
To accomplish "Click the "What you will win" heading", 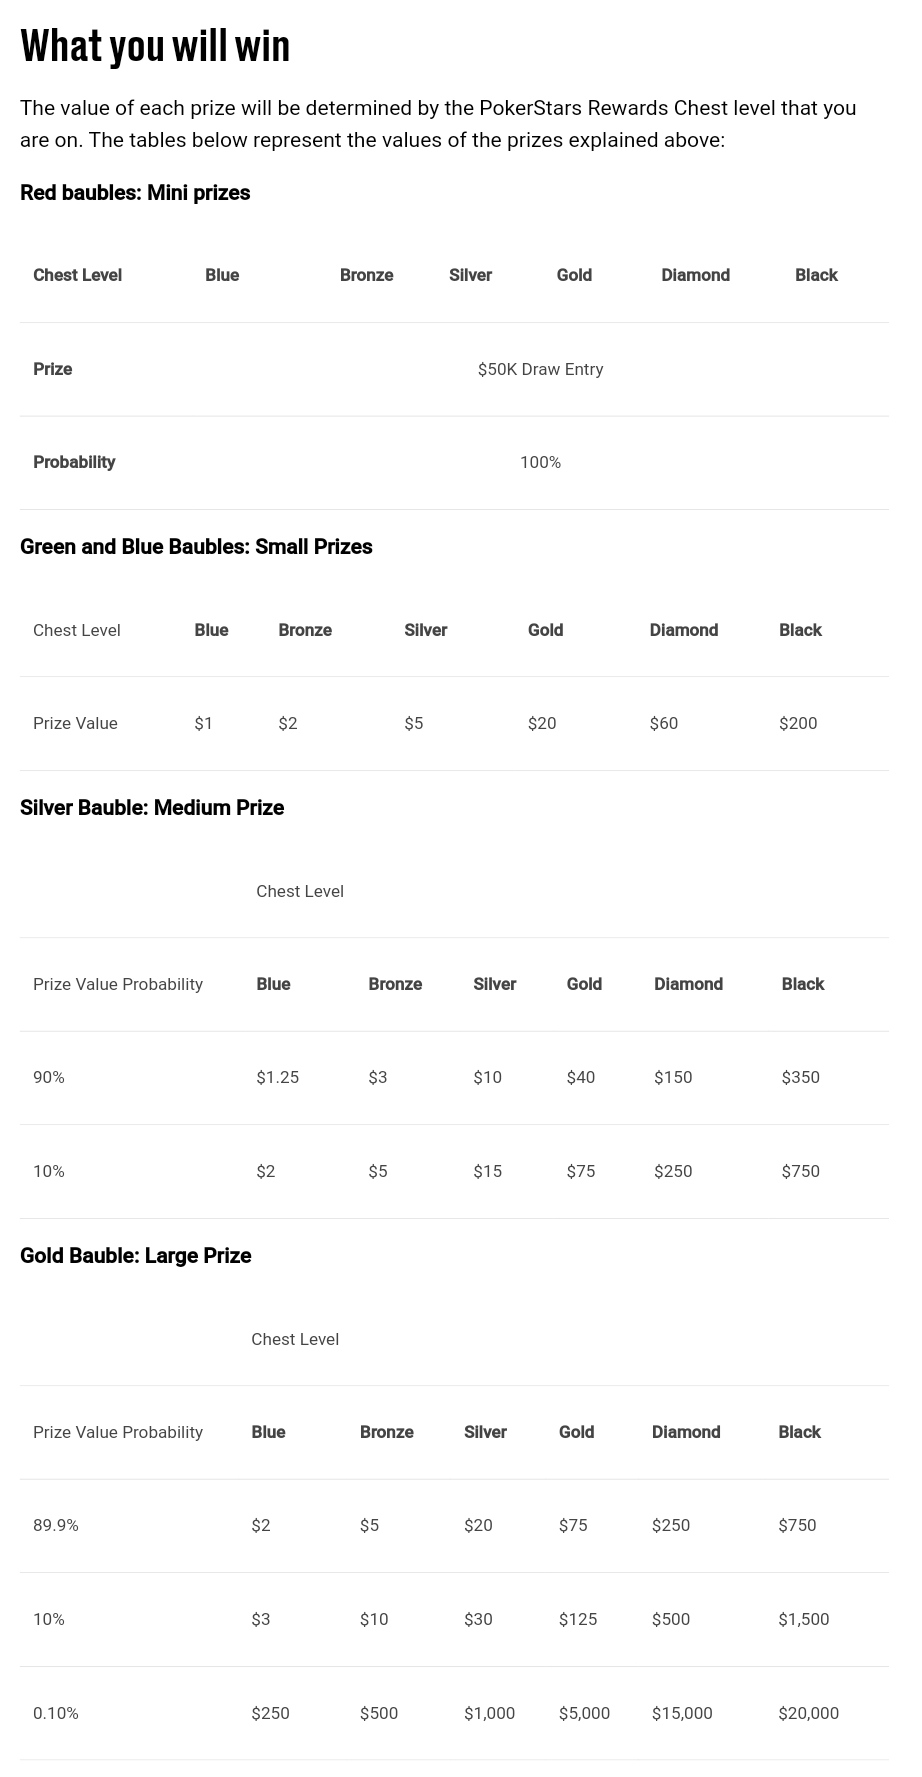I will click(x=155, y=46).
